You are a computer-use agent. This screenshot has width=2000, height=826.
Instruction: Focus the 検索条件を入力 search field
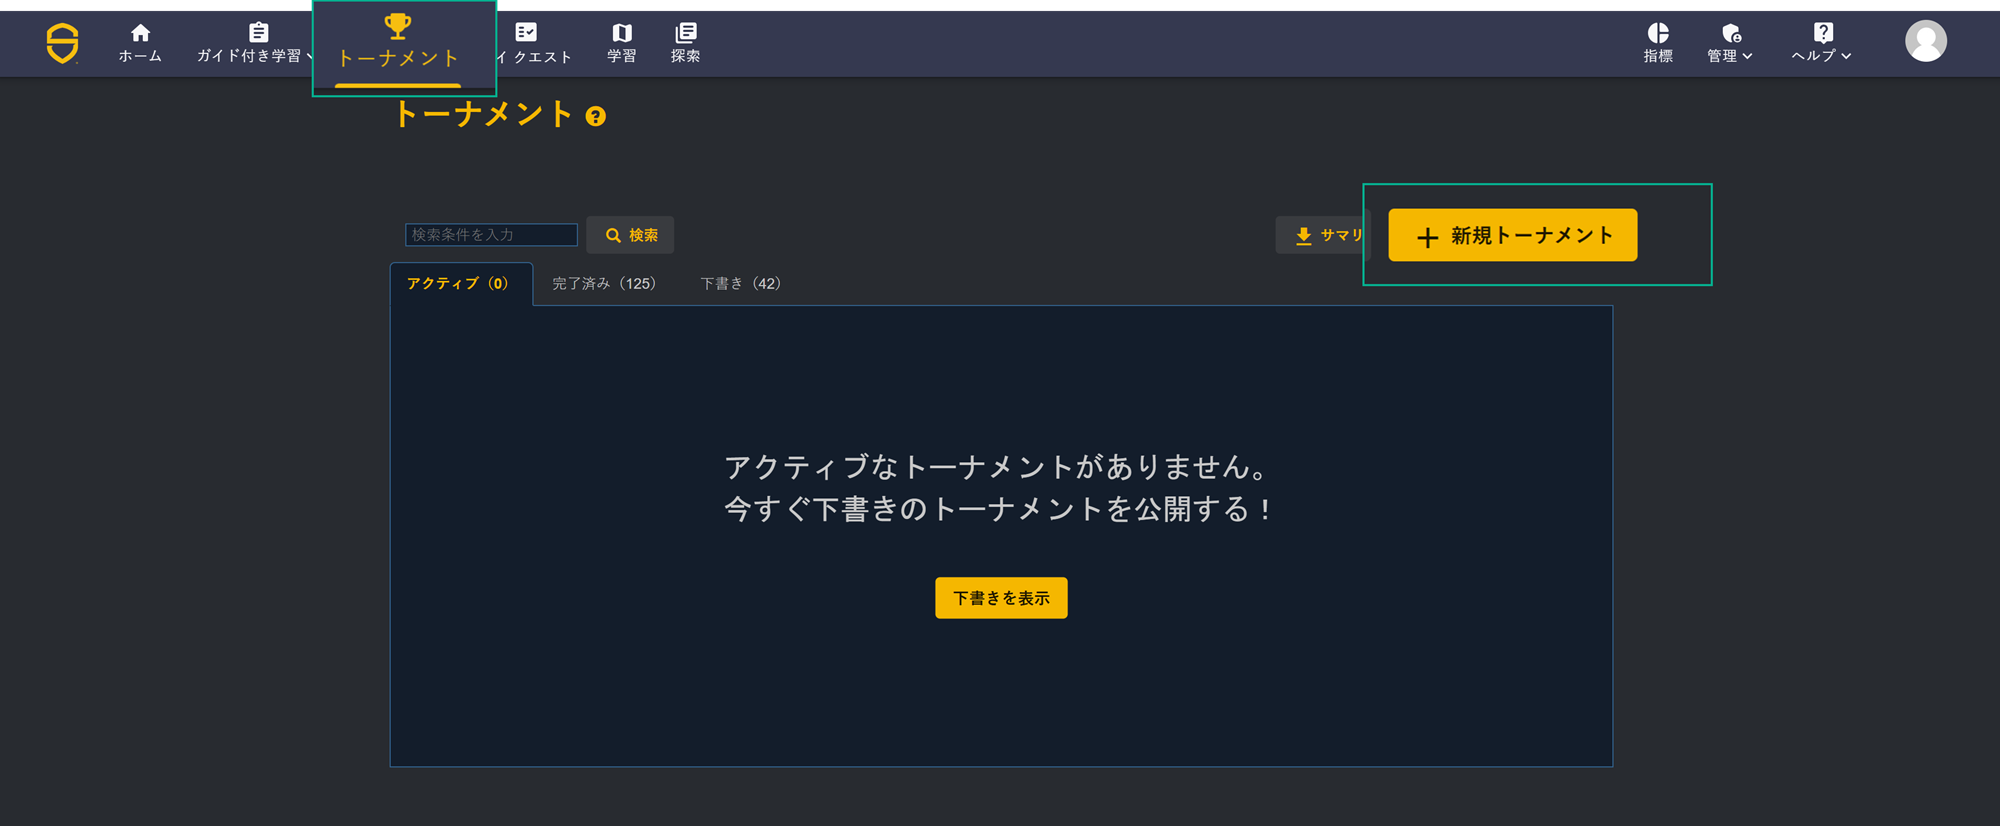click(491, 235)
